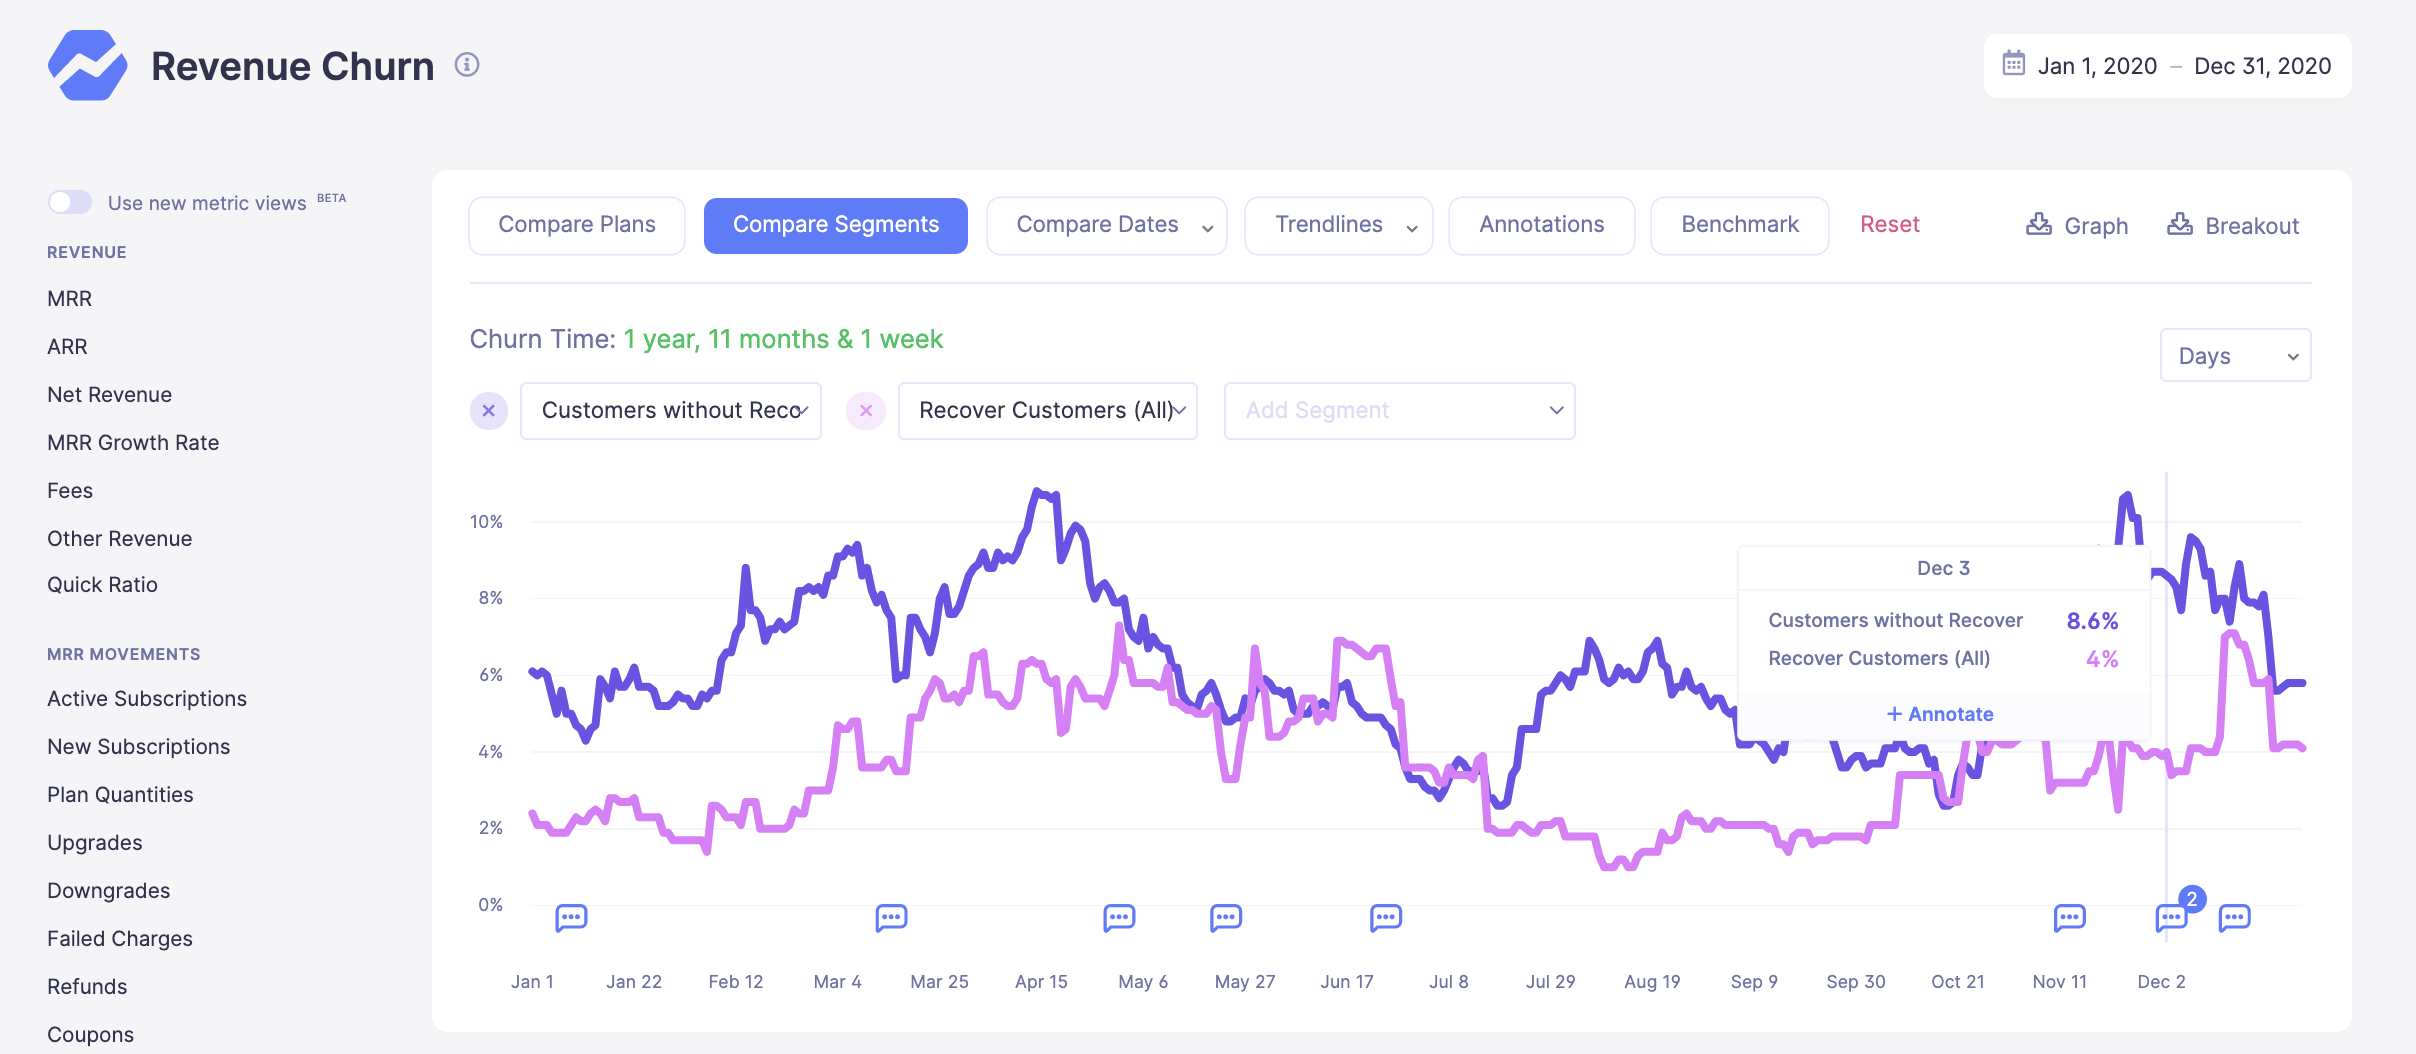Open the Trendlines dropdown

[1338, 225]
